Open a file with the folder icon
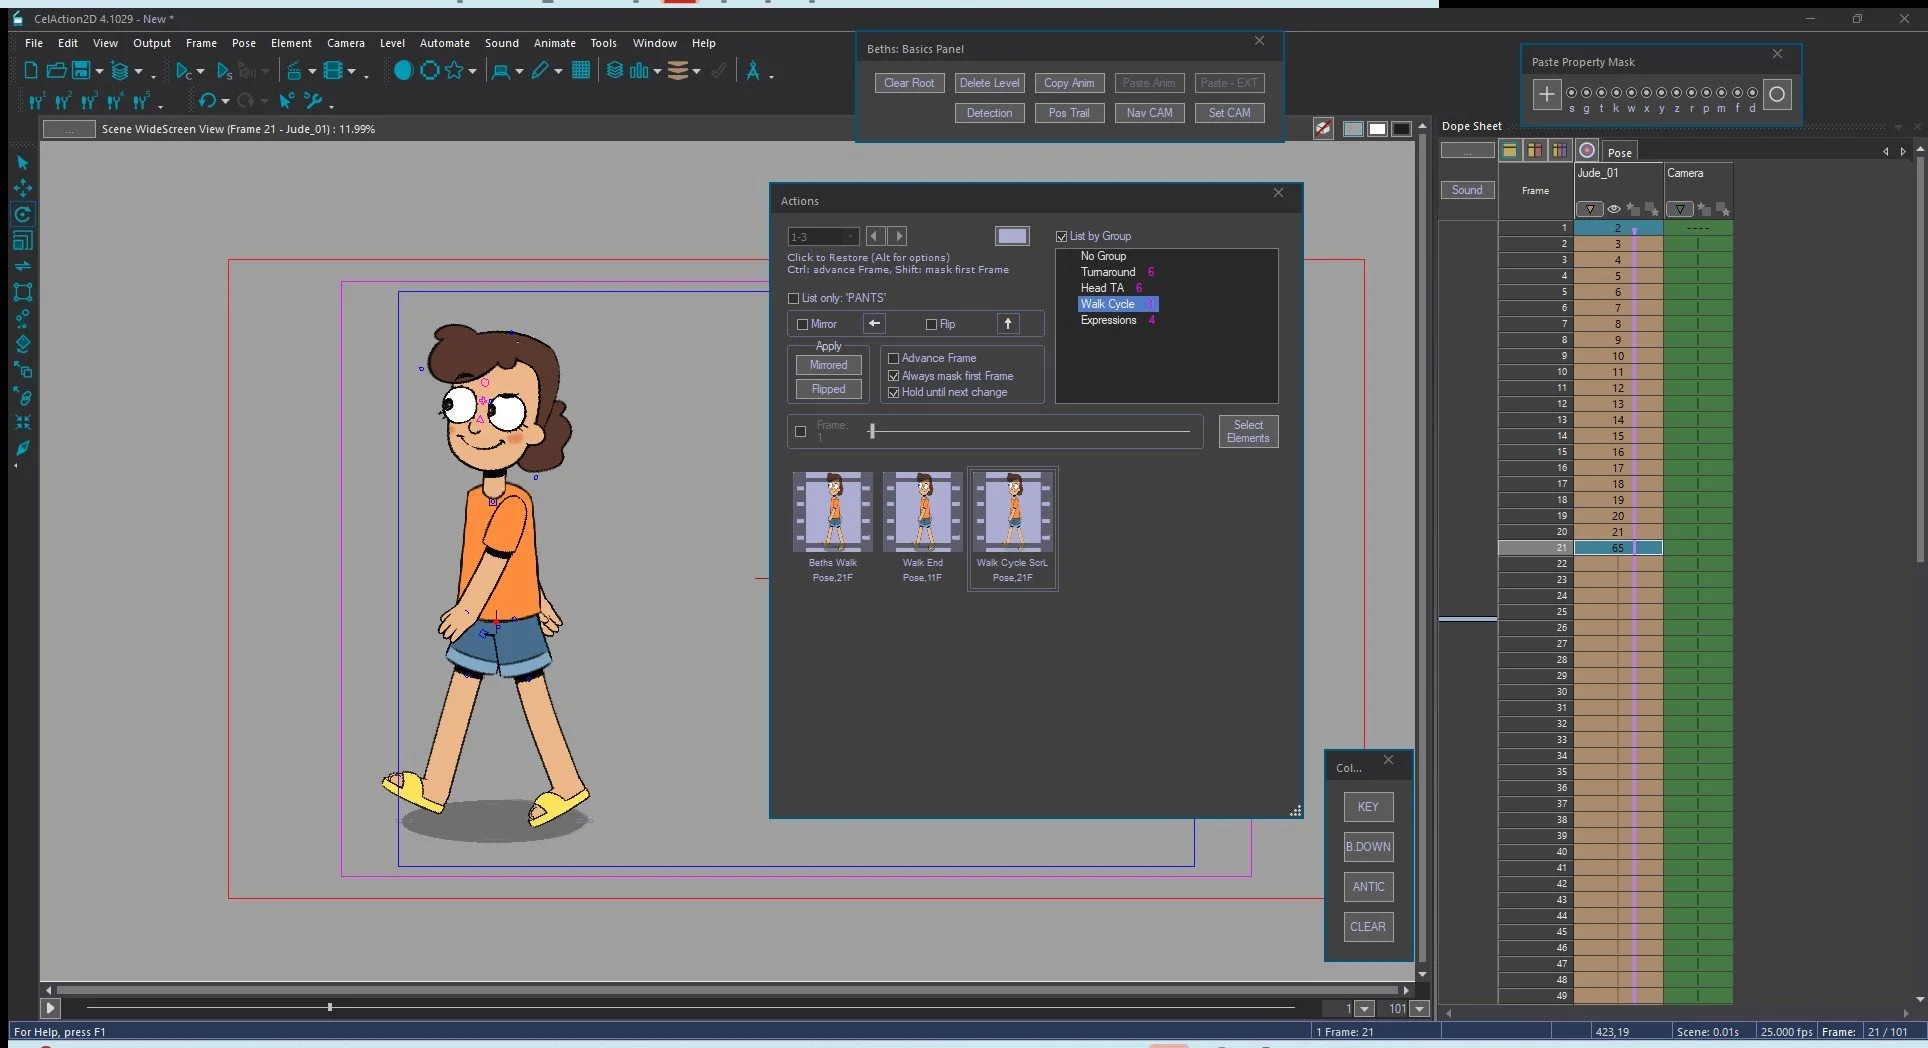This screenshot has height=1048, width=1928. pyautogui.click(x=56, y=71)
